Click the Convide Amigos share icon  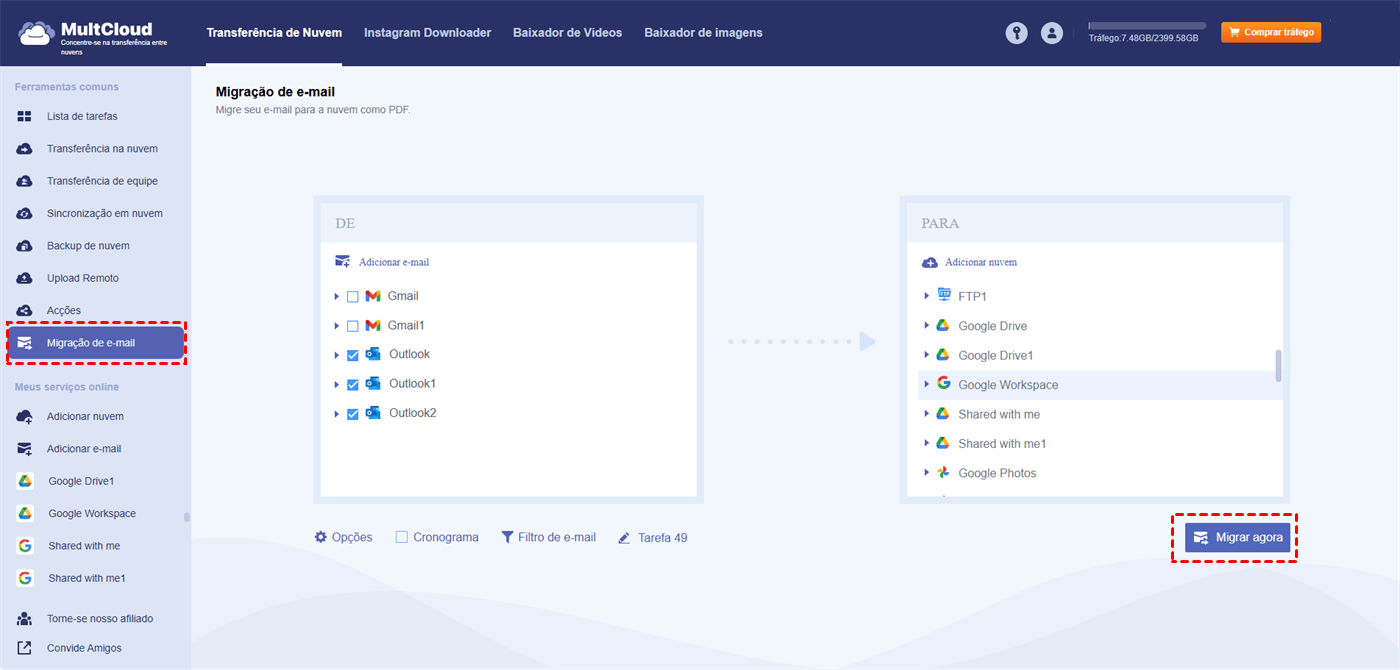(x=25, y=648)
